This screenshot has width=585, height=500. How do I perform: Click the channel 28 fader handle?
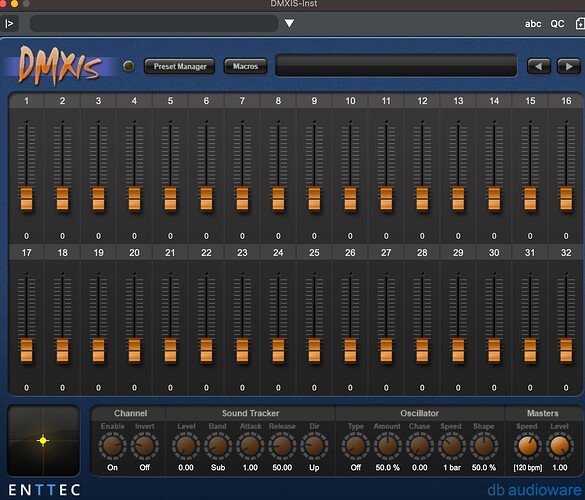tap(422, 350)
